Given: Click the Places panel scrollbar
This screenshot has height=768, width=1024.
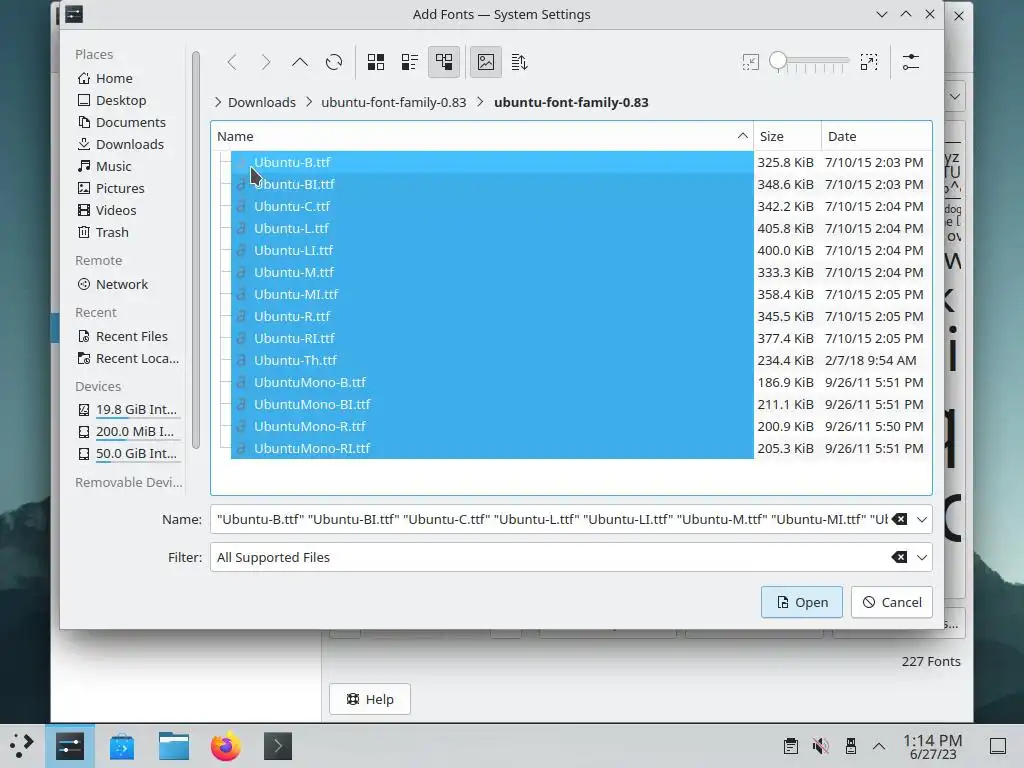Looking at the screenshot, I should 195,251.
